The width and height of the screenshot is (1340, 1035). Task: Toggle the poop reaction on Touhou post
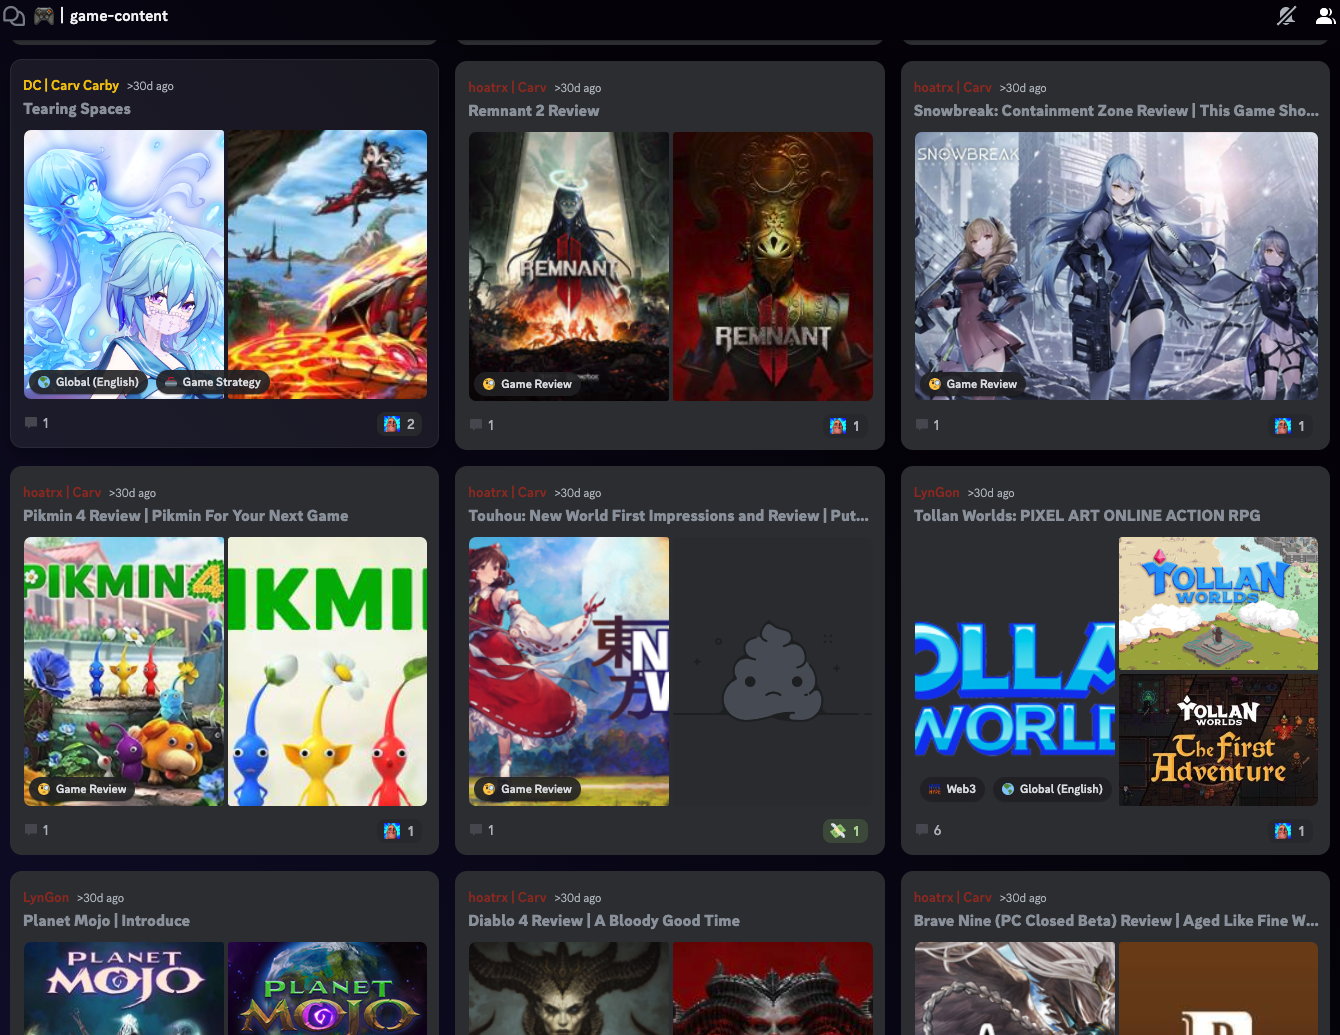click(x=845, y=830)
